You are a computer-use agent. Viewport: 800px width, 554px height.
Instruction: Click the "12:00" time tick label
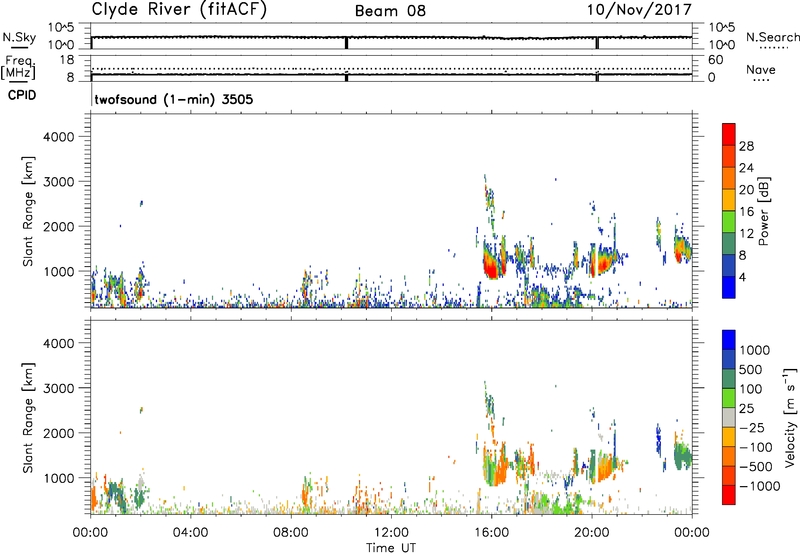click(391, 533)
